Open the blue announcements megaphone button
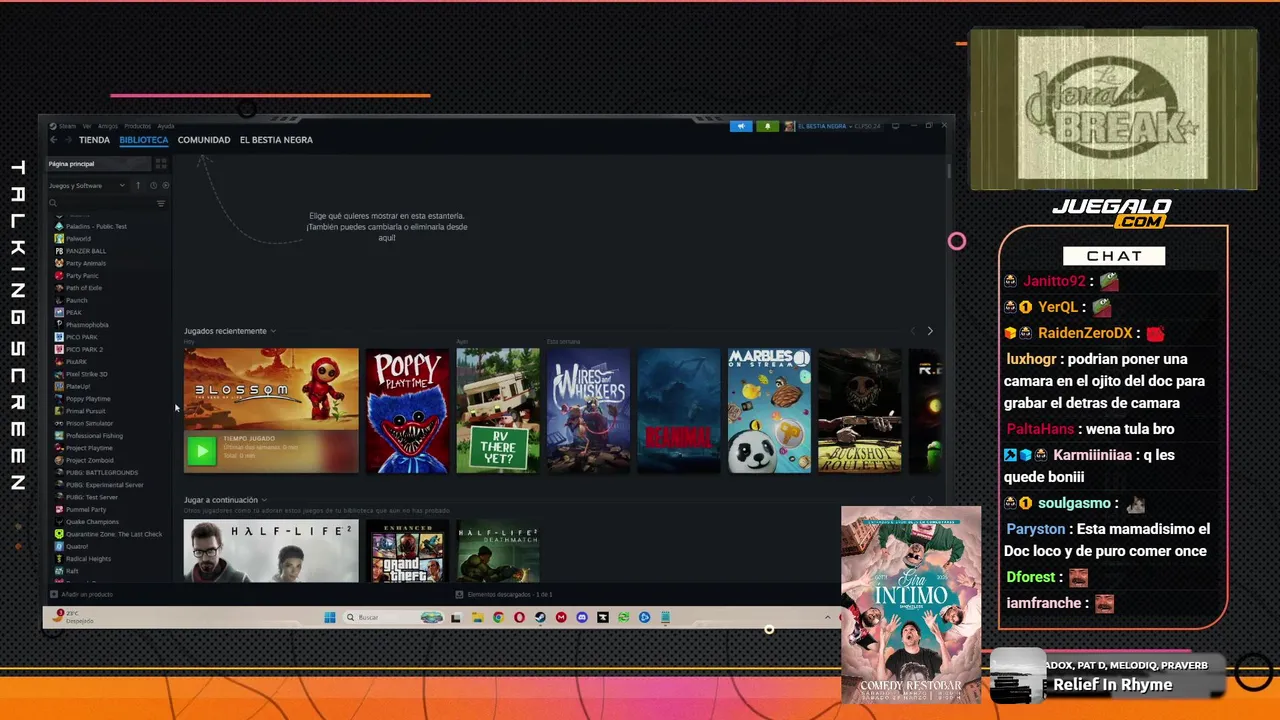 point(741,126)
